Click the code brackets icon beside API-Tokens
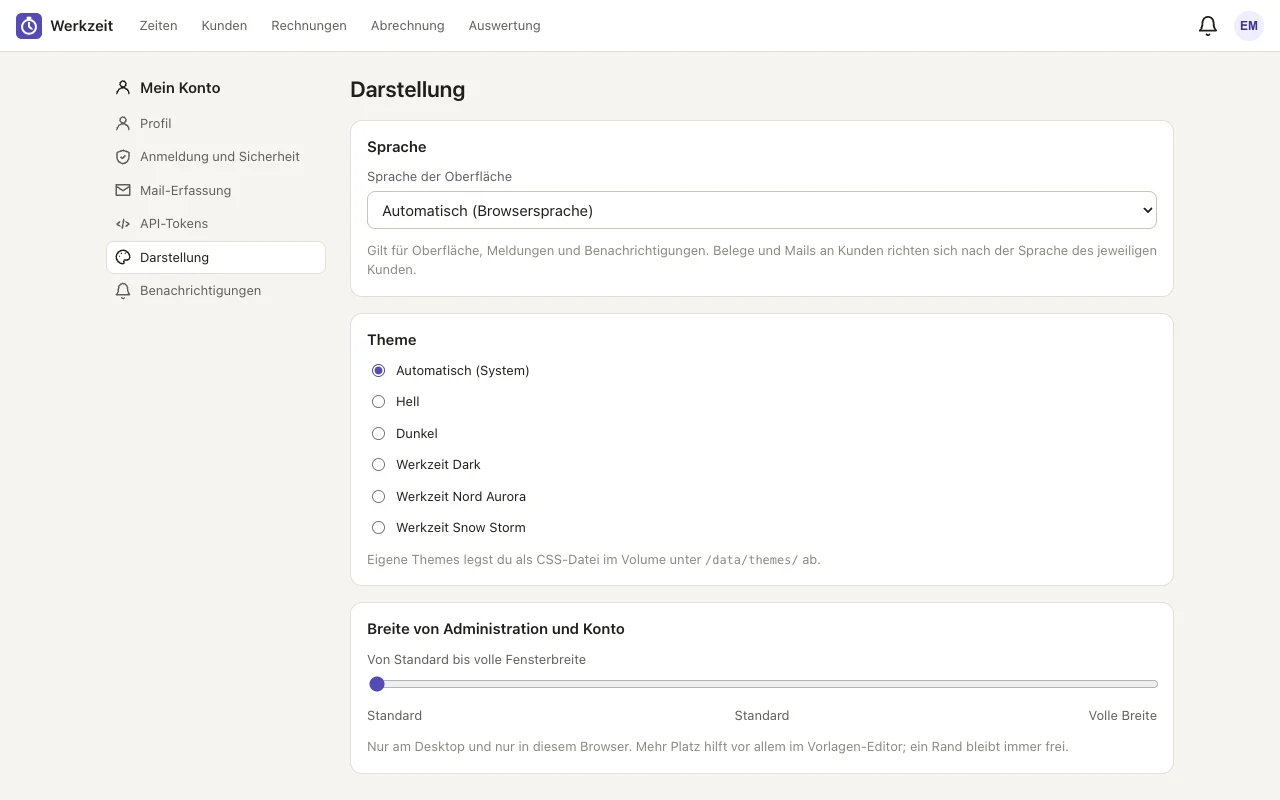This screenshot has height=800, width=1280. point(123,224)
